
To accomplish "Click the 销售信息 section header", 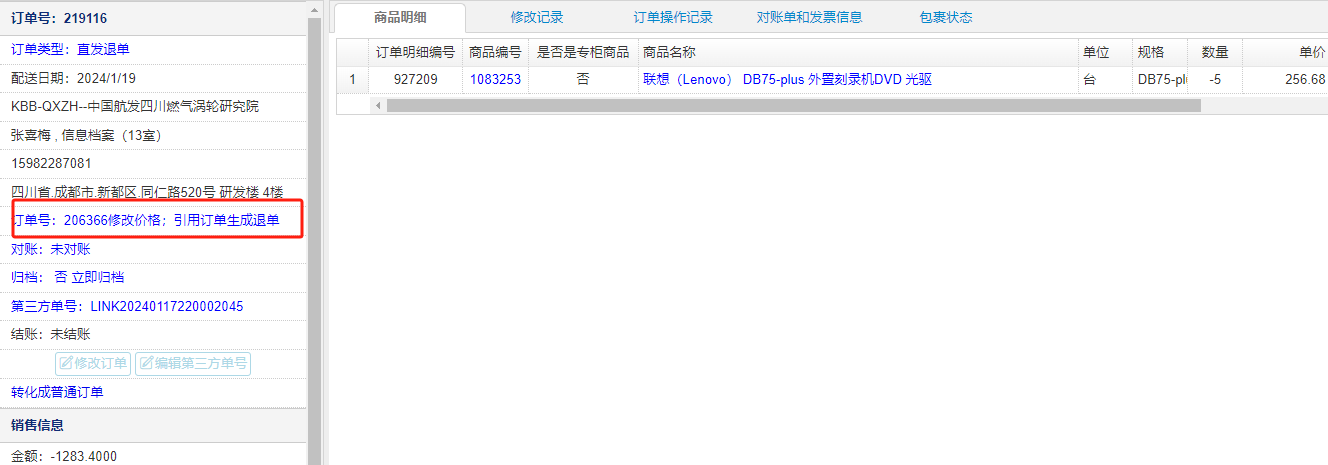I will [38, 425].
